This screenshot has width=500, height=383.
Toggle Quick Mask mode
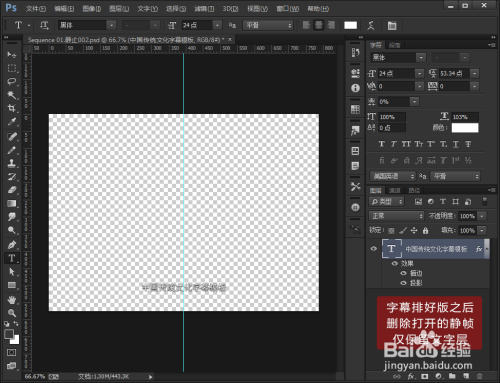[11, 352]
